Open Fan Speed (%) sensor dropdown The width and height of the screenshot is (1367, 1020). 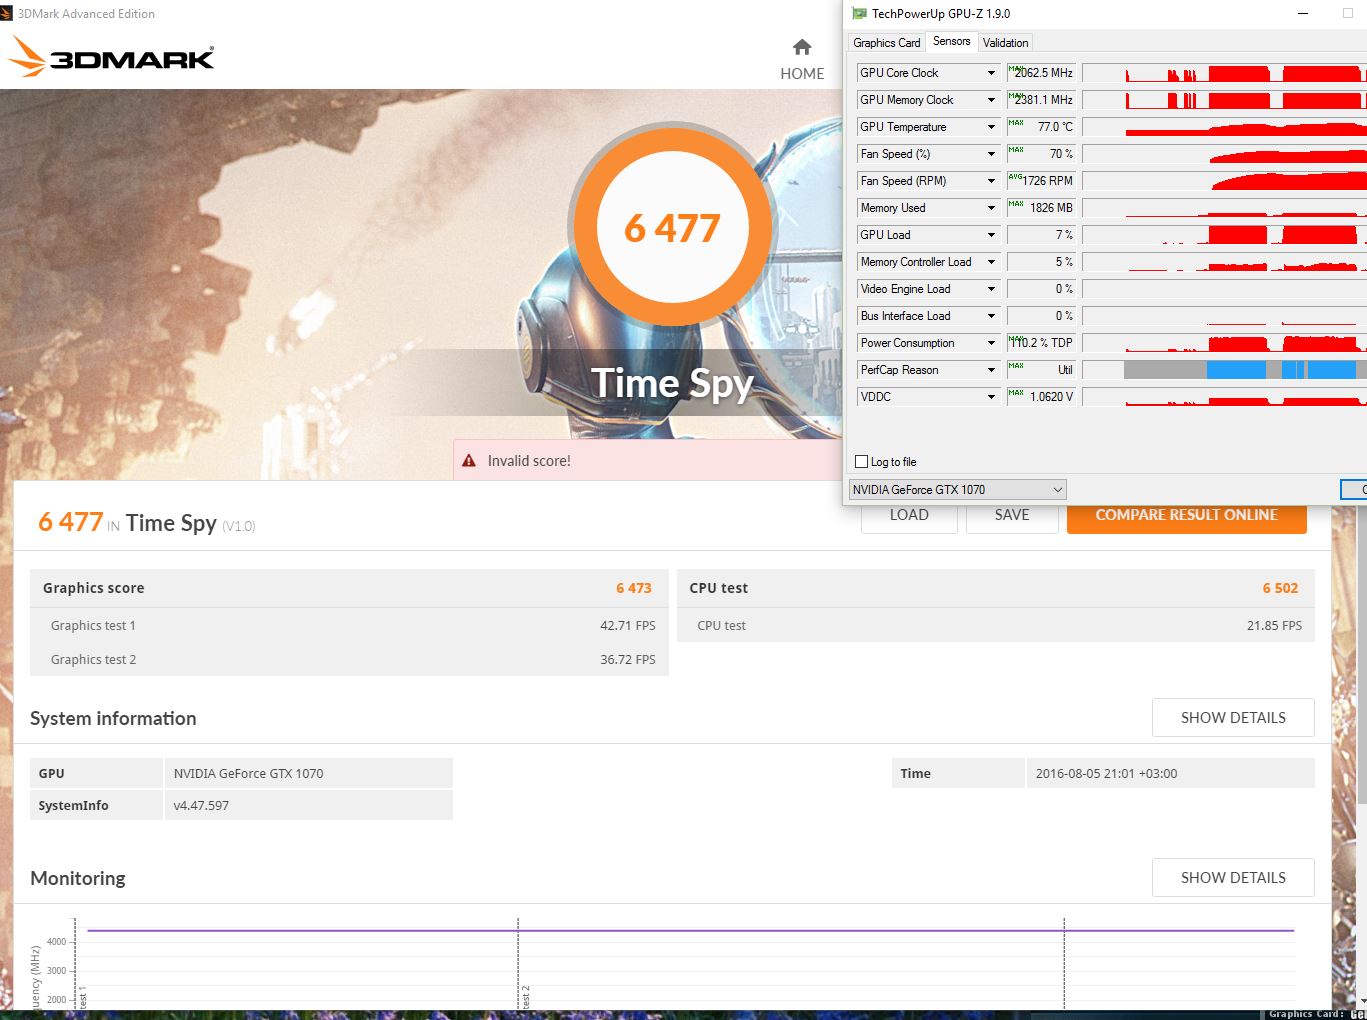pos(991,154)
